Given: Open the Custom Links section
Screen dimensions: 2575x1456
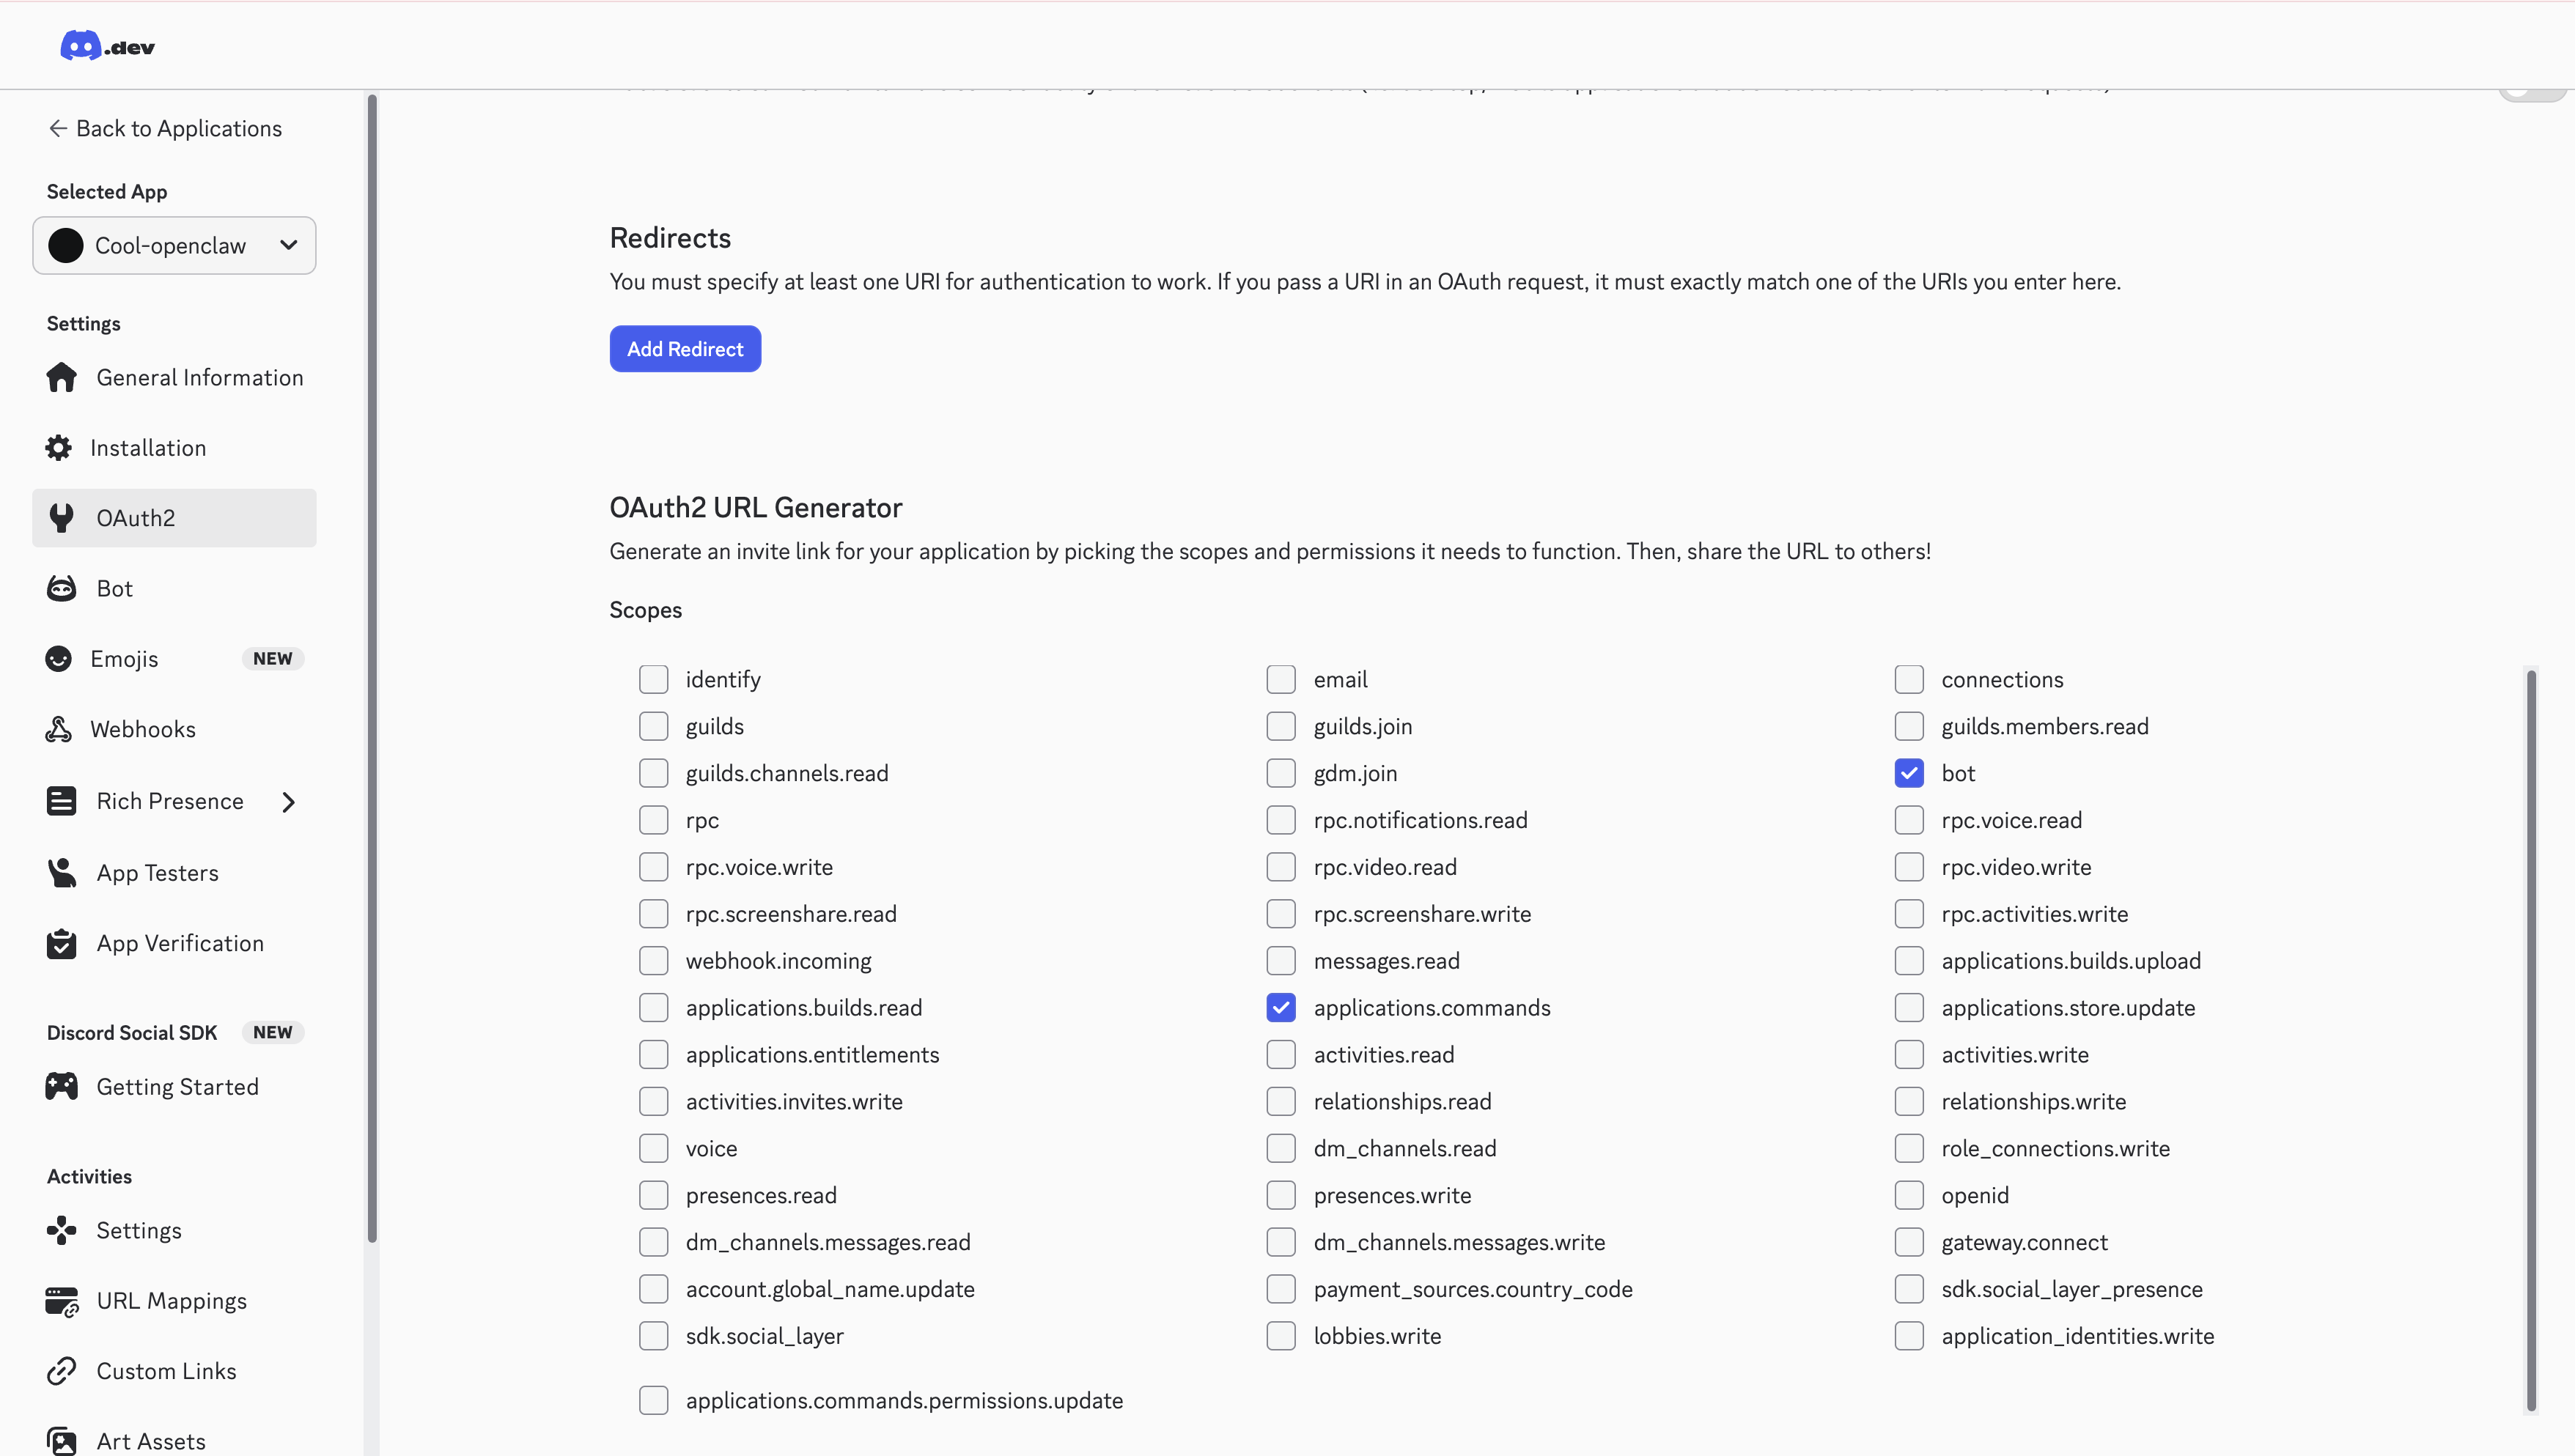Looking at the screenshot, I should tap(166, 1371).
